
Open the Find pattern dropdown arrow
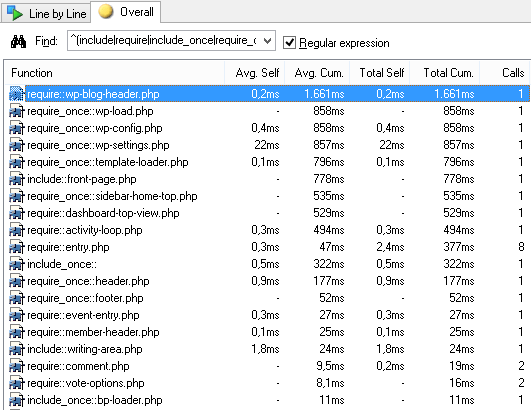[x=268, y=41]
